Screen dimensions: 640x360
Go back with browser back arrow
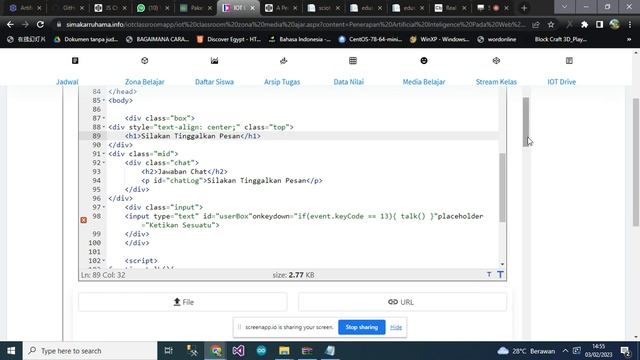pos(10,24)
